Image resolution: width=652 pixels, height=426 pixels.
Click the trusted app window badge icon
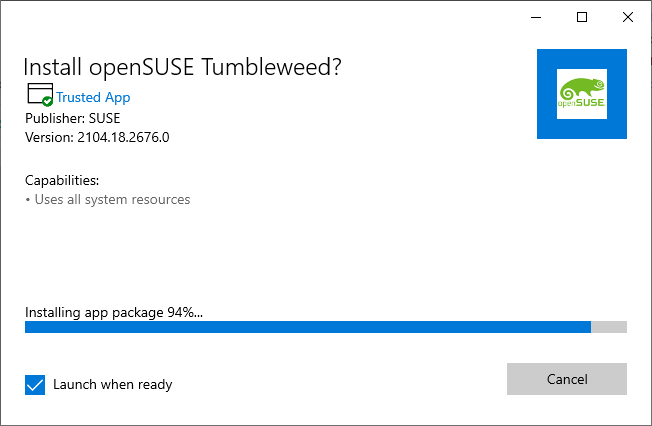coord(40,94)
